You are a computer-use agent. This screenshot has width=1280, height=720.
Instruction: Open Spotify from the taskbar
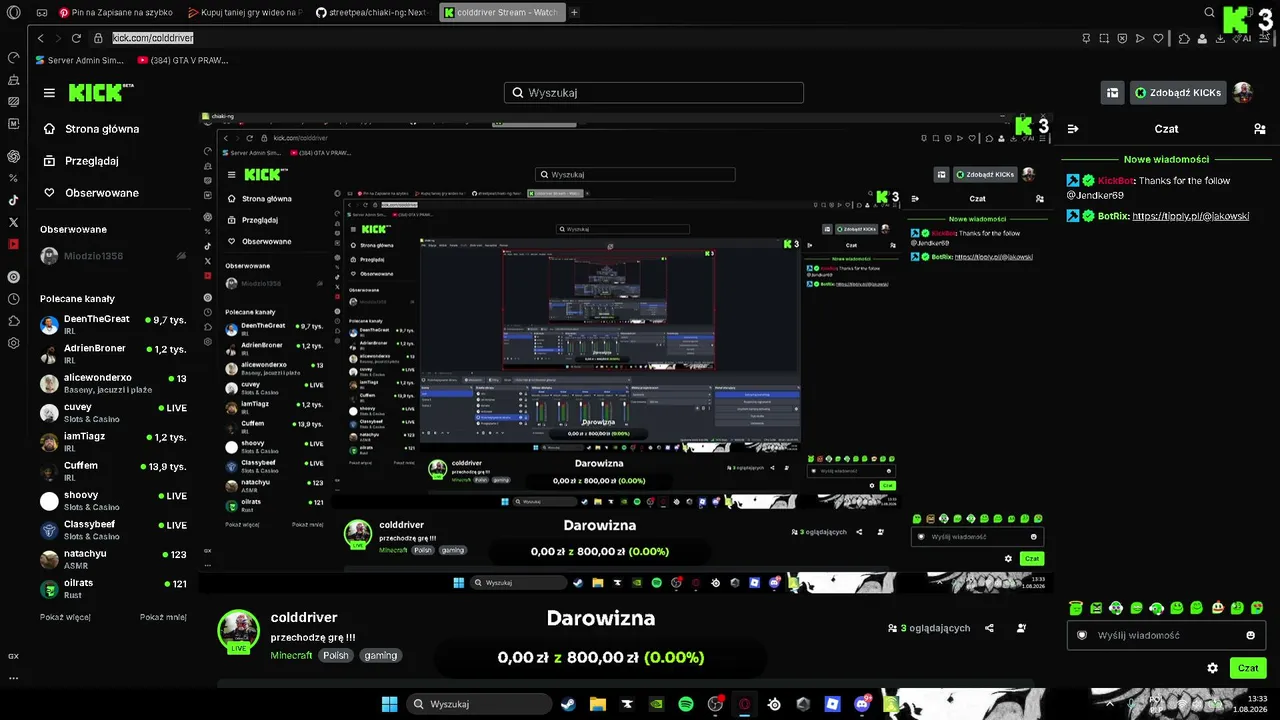pyautogui.click(x=686, y=704)
